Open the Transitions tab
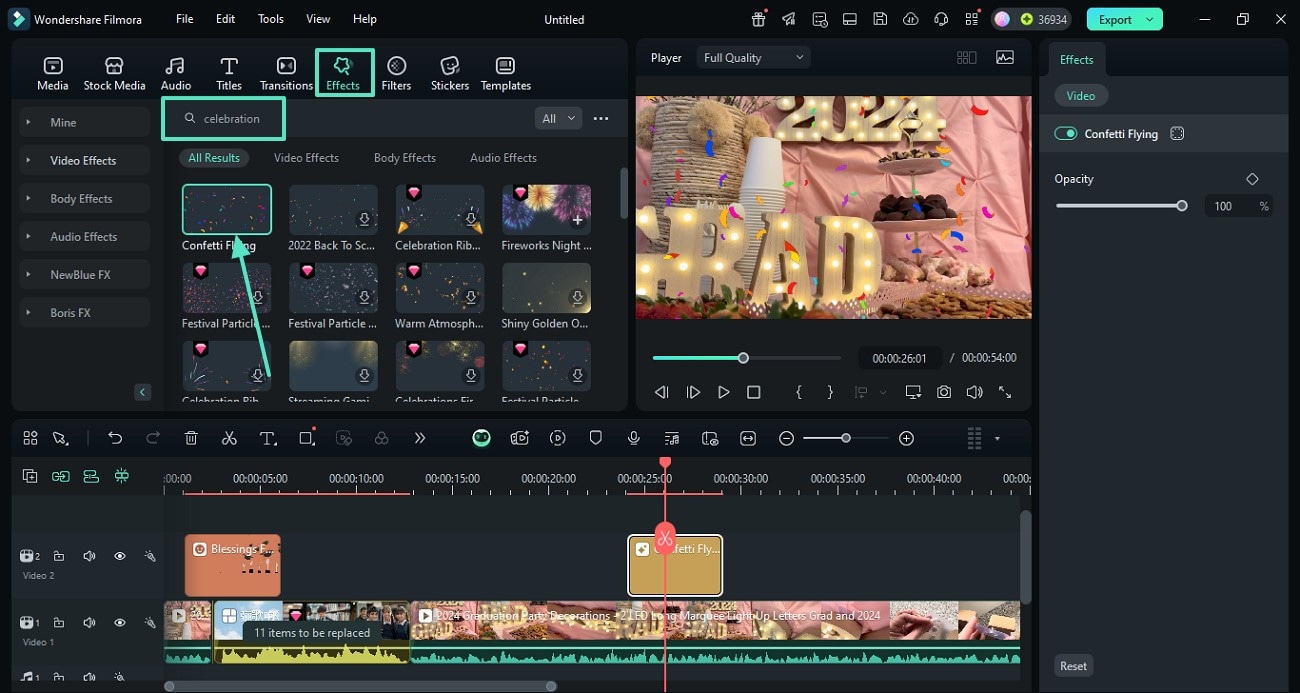The image size is (1300, 693). pos(286,74)
